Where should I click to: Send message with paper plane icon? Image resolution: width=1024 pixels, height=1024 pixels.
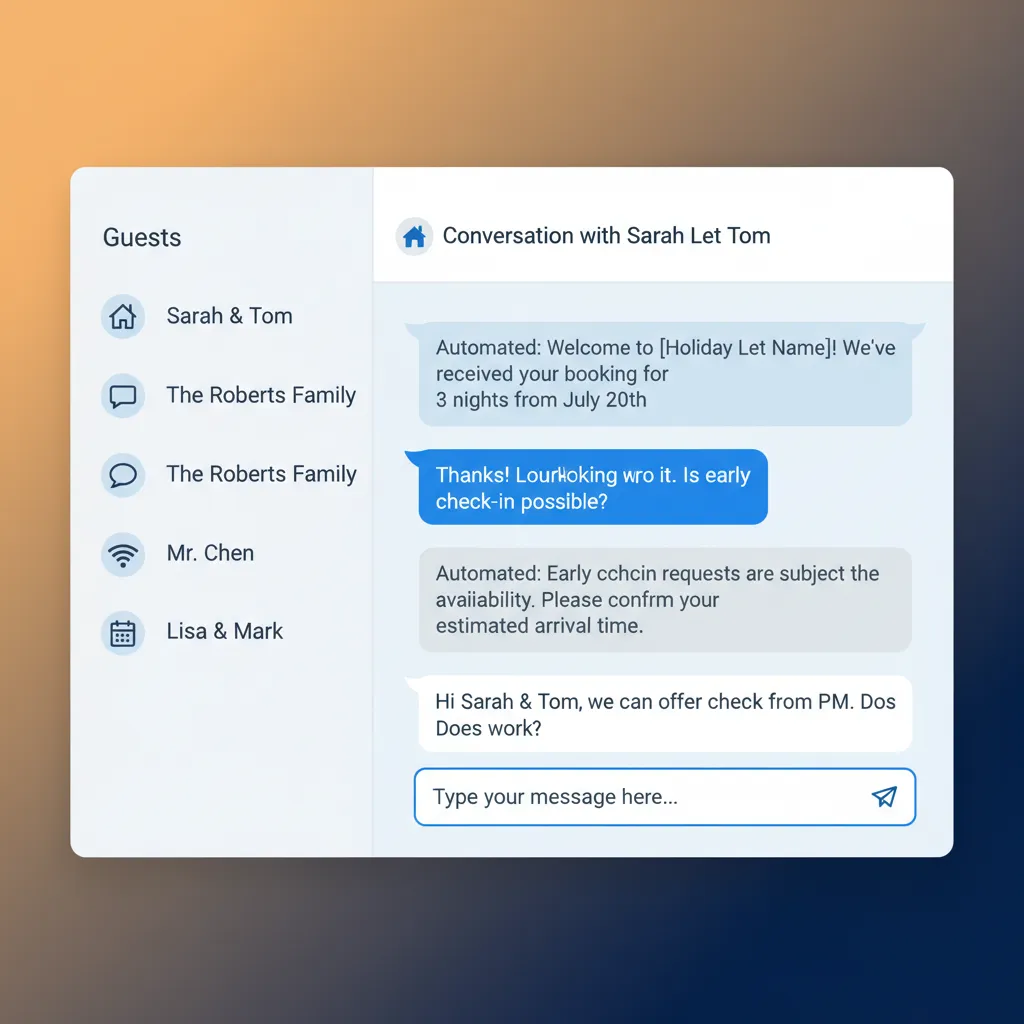pos(884,797)
